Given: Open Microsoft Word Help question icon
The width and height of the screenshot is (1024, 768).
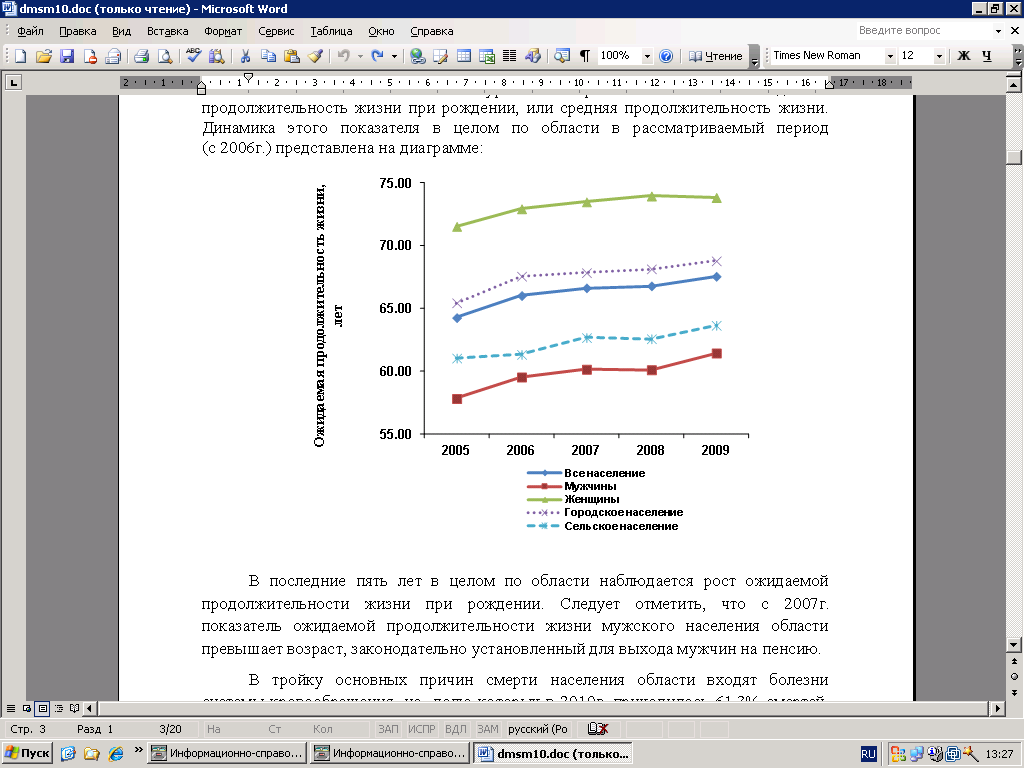Looking at the screenshot, I should coord(665,56).
